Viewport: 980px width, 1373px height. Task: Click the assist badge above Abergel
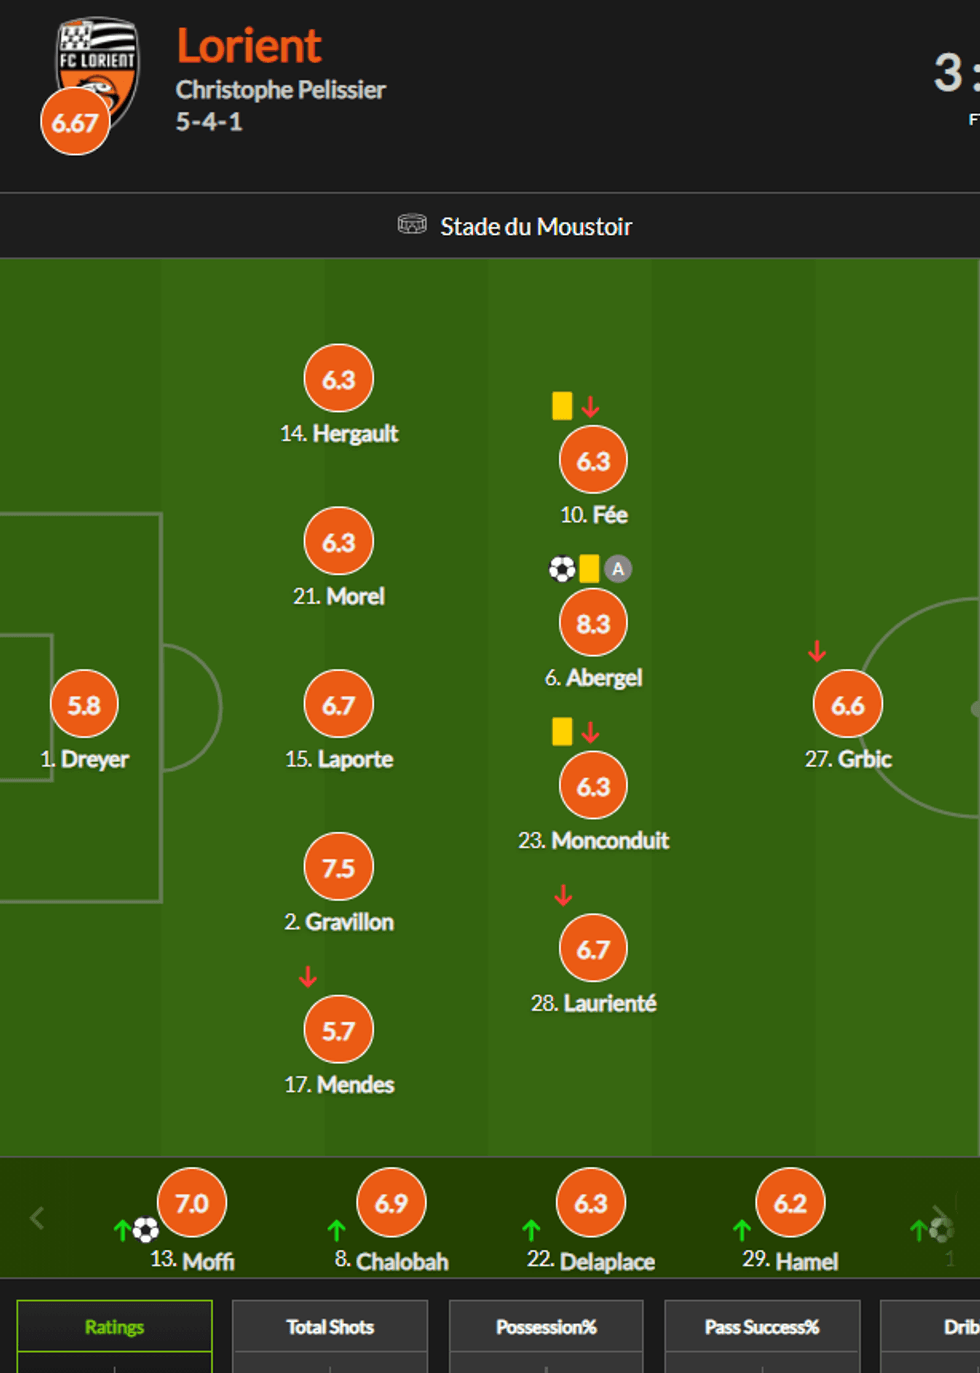pyautogui.click(x=618, y=569)
